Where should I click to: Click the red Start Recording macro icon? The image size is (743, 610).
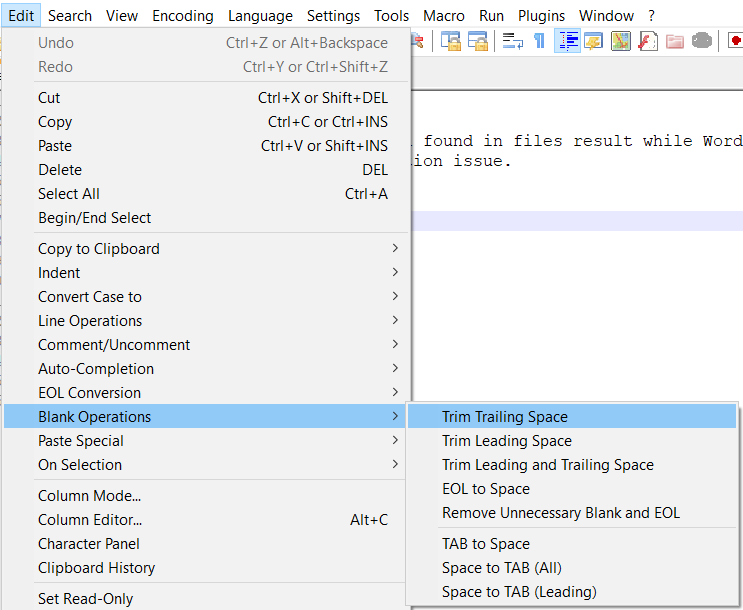tap(736, 41)
